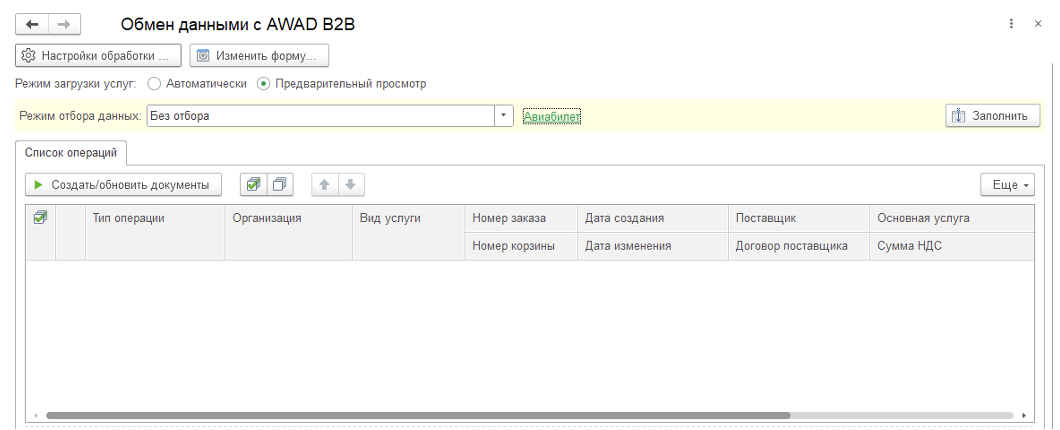
Task: Open the Список операций tab
Action: (x=70, y=153)
